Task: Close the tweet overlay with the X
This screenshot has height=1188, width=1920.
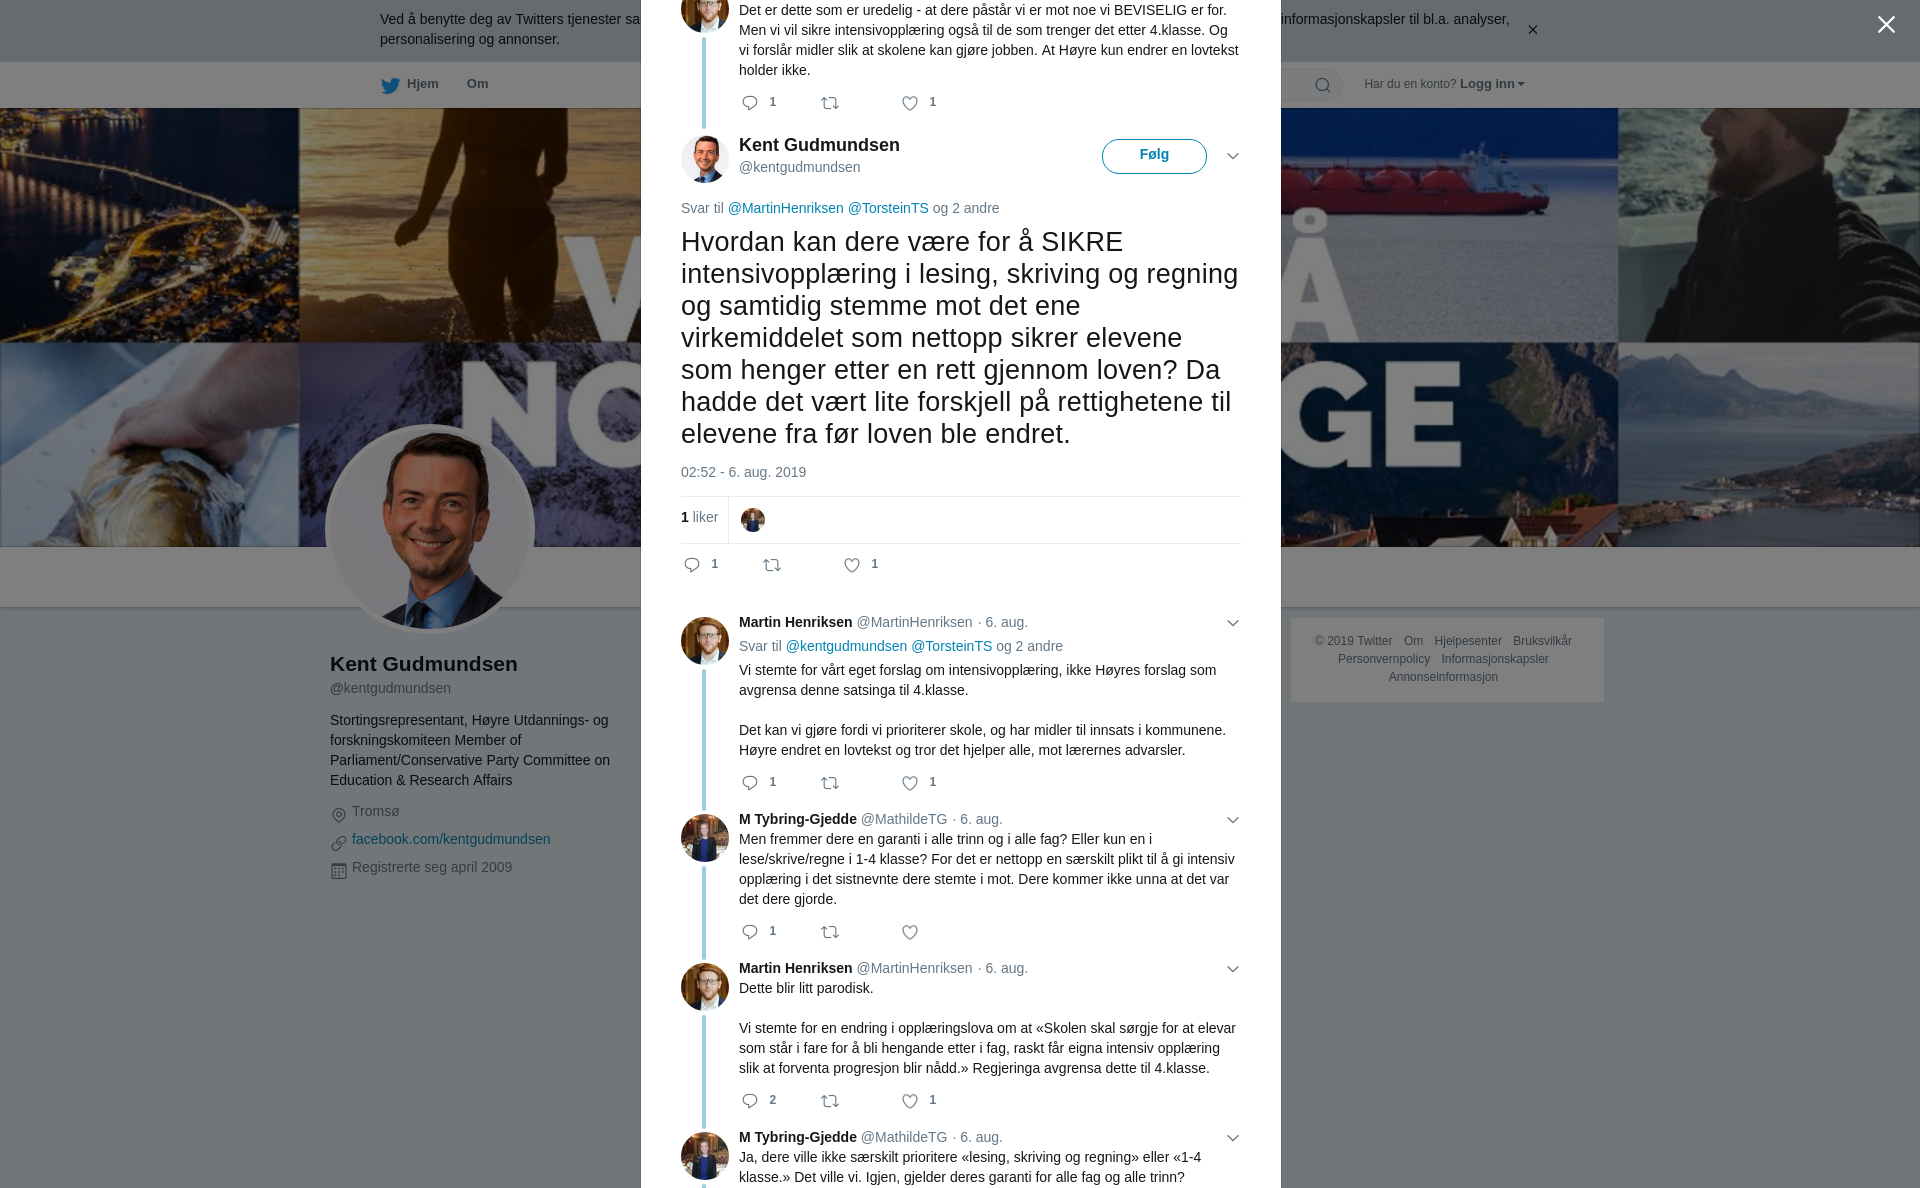Action: (x=1886, y=24)
